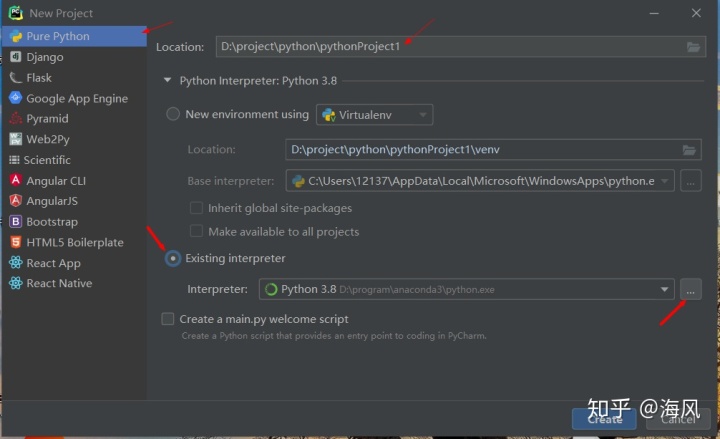This screenshot has width=720, height=439.
Task: Open the Virtualenv environment dropdown
Action: pyautogui.click(x=374, y=115)
